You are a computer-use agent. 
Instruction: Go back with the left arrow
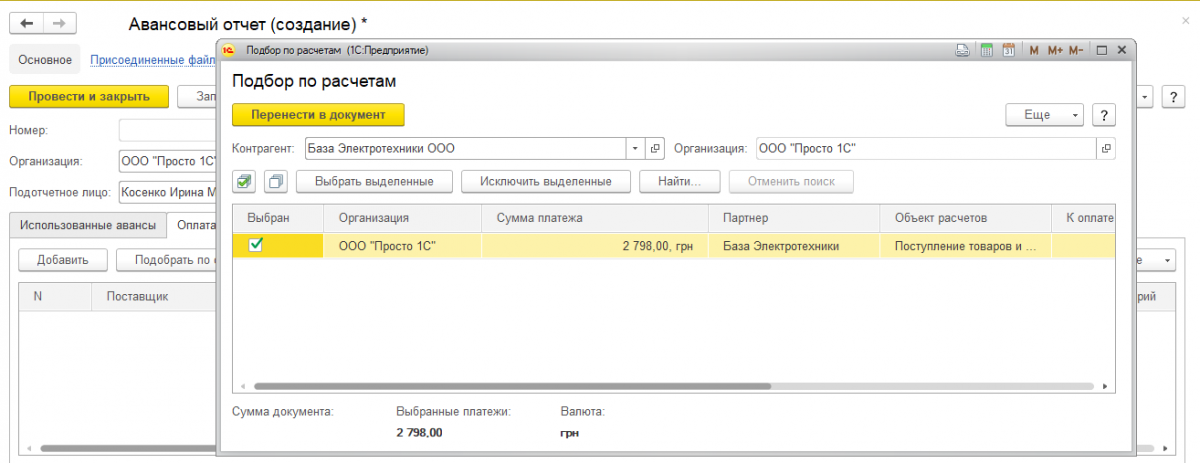coord(27,22)
